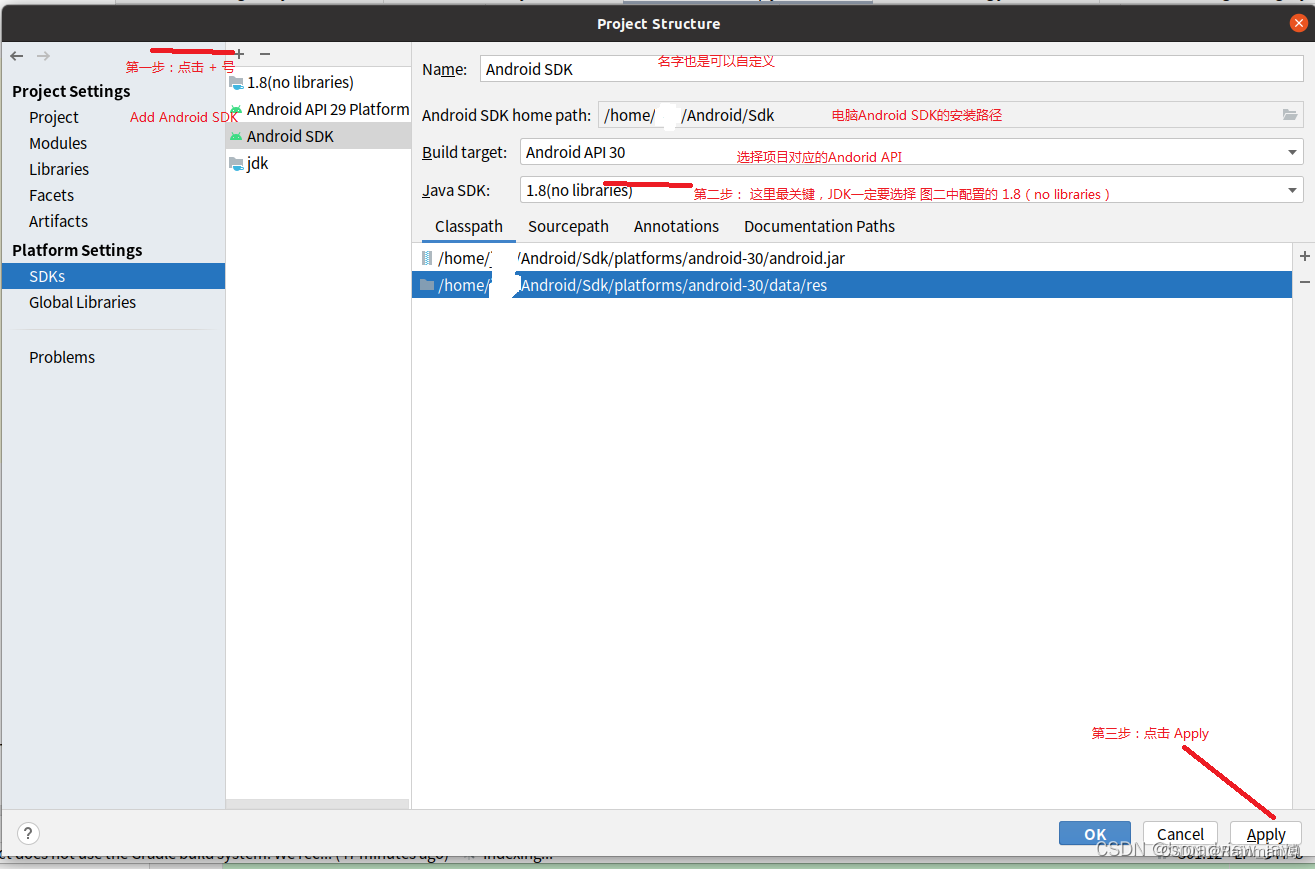Screen dimensions: 1315x869
Task: Click the Cancel button
Action: (1180, 834)
